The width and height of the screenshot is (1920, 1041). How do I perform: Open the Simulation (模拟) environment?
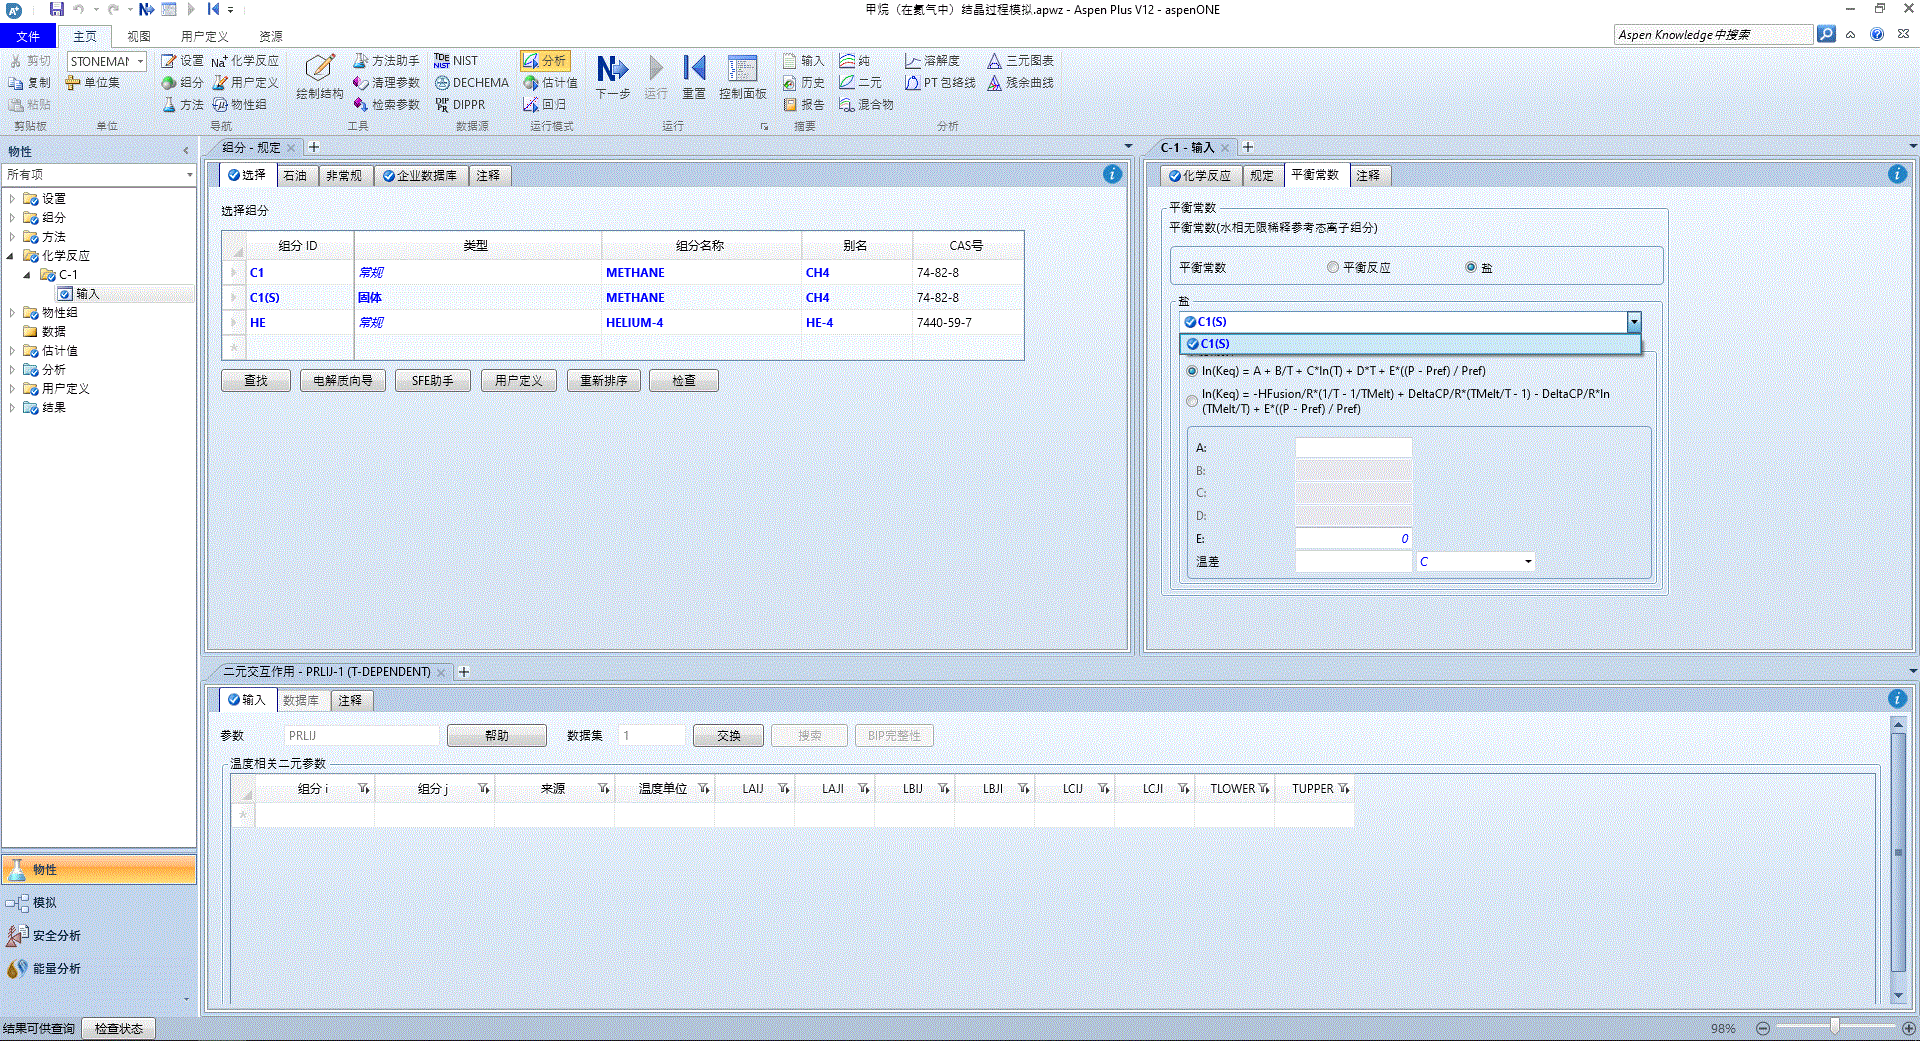click(99, 903)
